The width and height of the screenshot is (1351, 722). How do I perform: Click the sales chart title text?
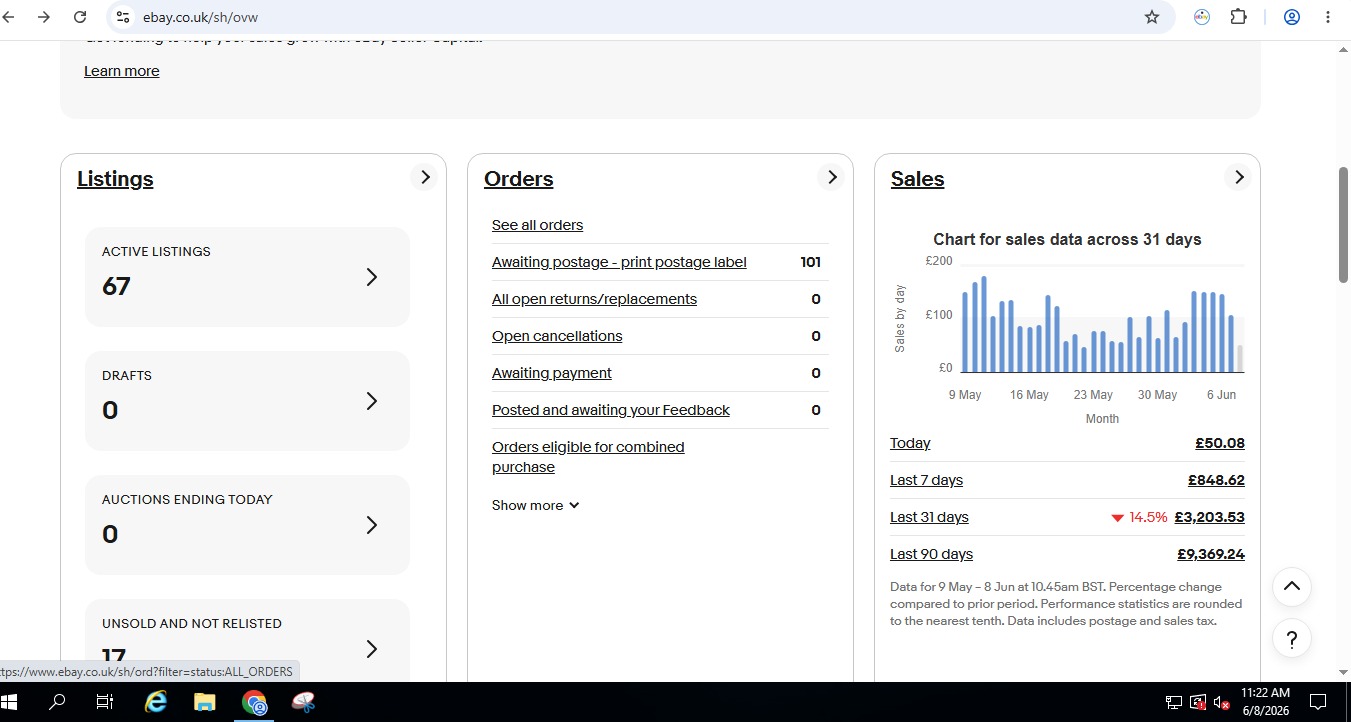1067,239
